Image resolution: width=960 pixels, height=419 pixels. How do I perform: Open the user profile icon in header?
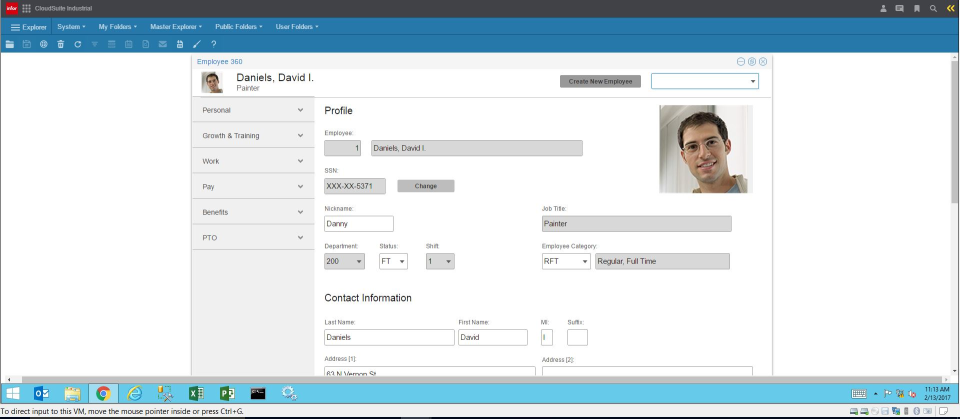[883, 8]
